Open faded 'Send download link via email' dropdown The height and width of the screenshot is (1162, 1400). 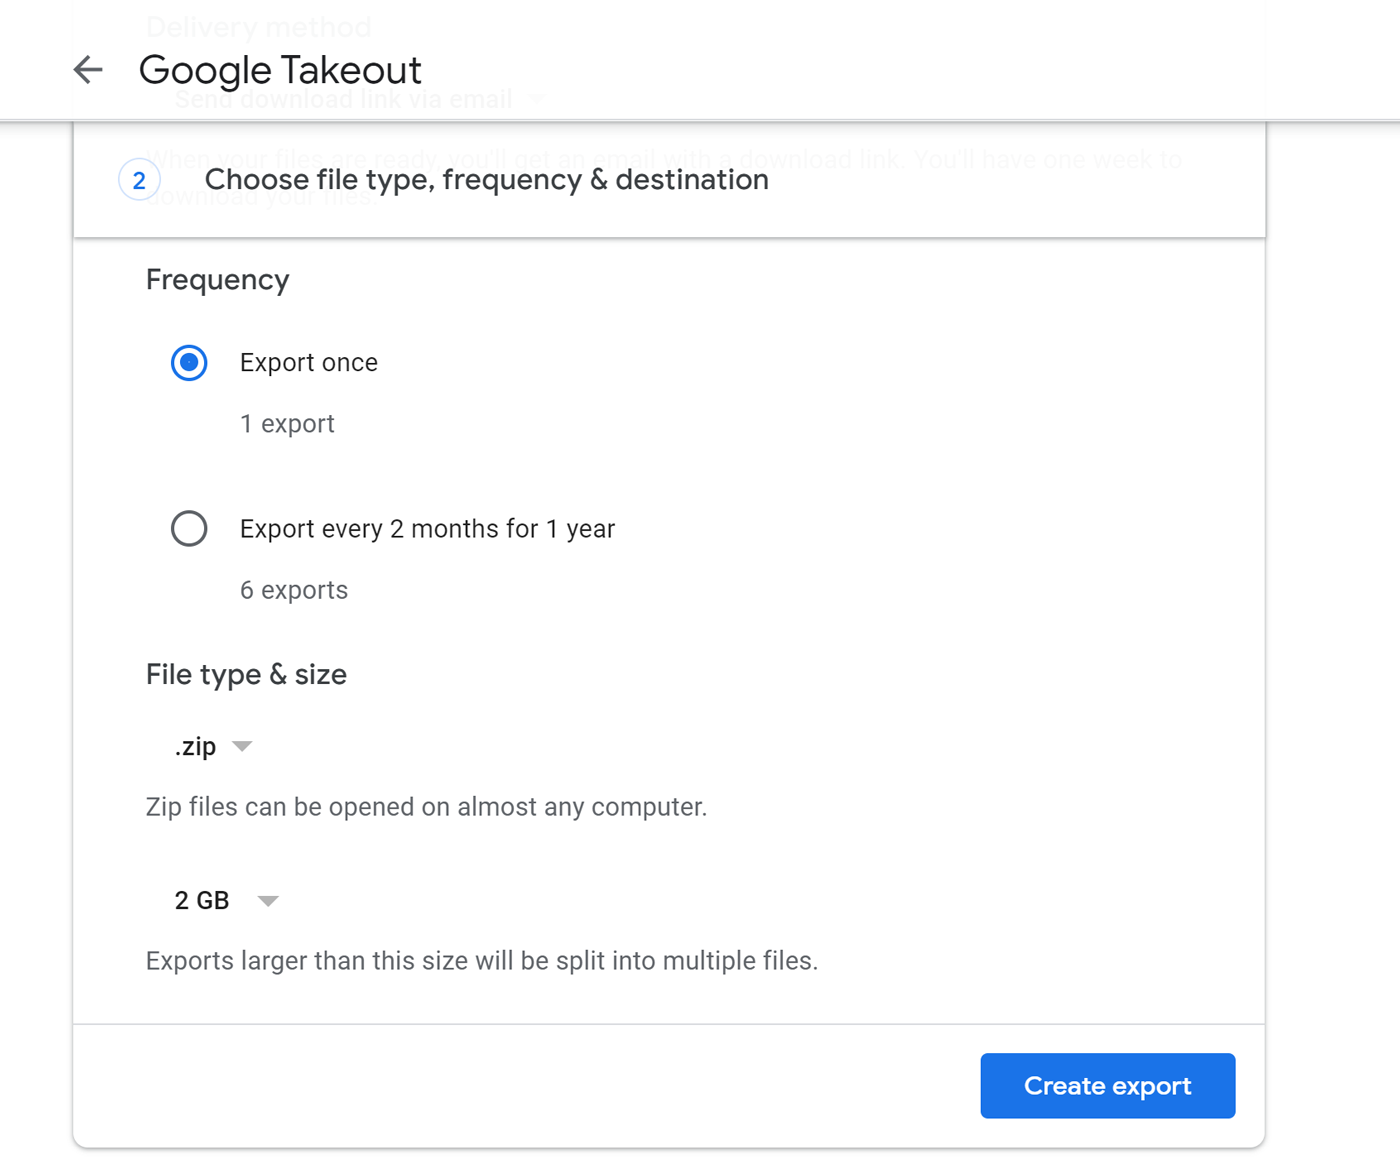(x=358, y=100)
